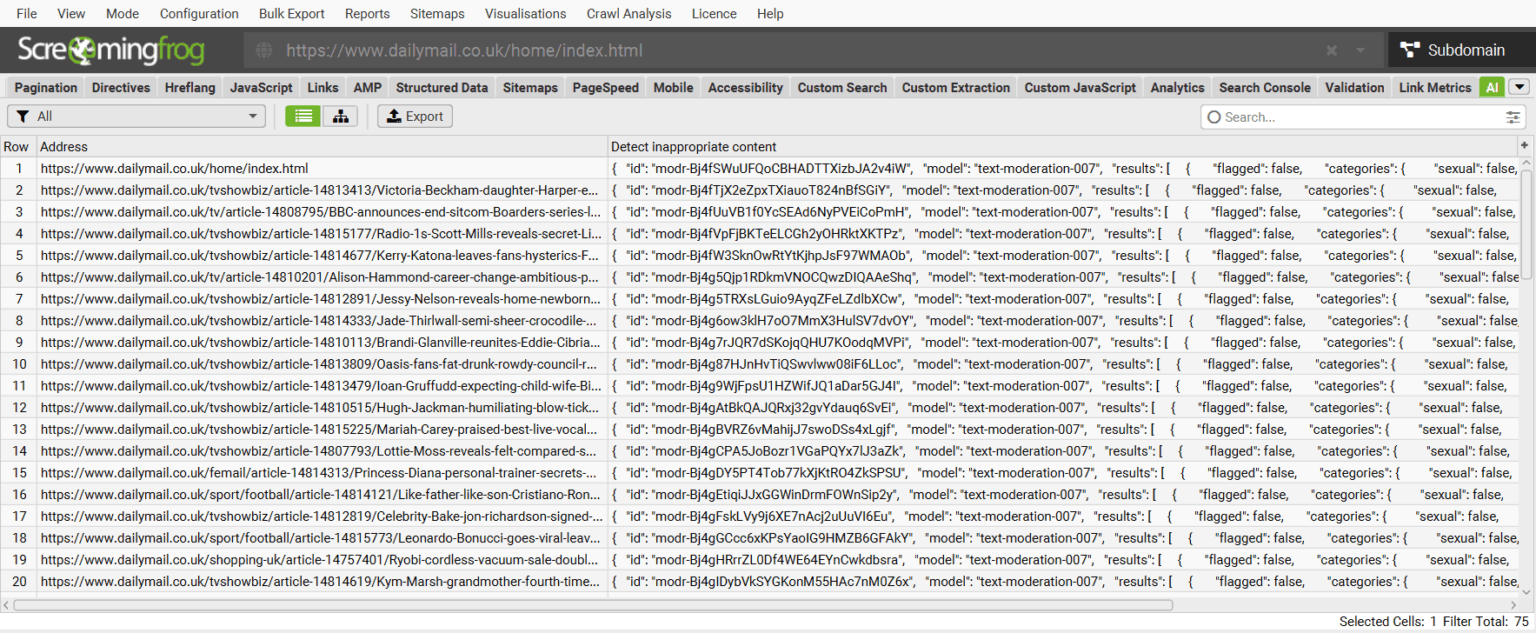This screenshot has height=633, width=1536.
Task: Export the table data
Action: 415,117
